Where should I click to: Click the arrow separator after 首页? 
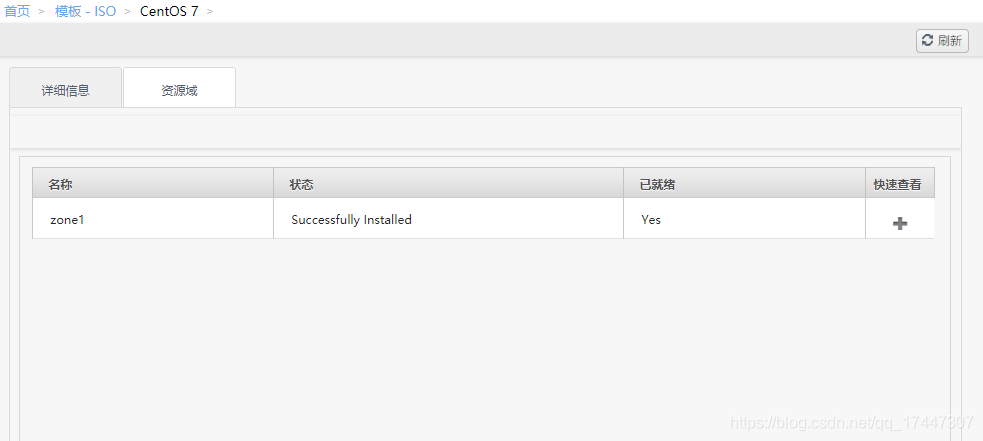(x=42, y=12)
